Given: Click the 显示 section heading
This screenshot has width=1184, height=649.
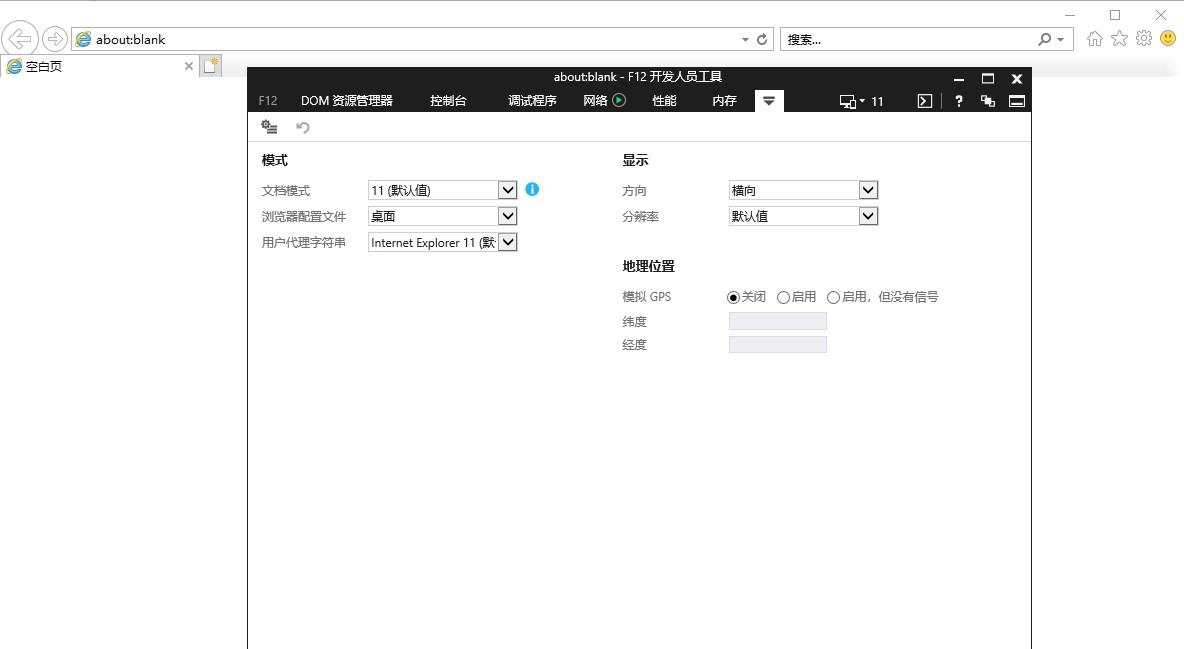Looking at the screenshot, I should [635, 160].
